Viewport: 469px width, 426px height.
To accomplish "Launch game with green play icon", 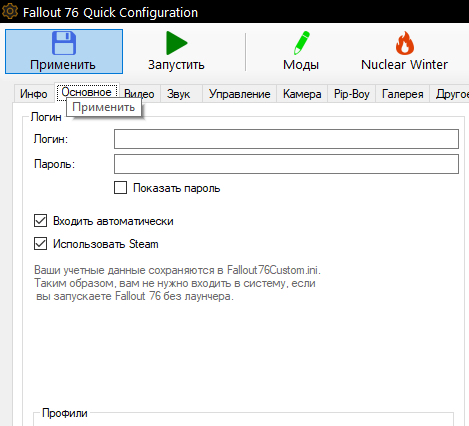I will pos(177,43).
